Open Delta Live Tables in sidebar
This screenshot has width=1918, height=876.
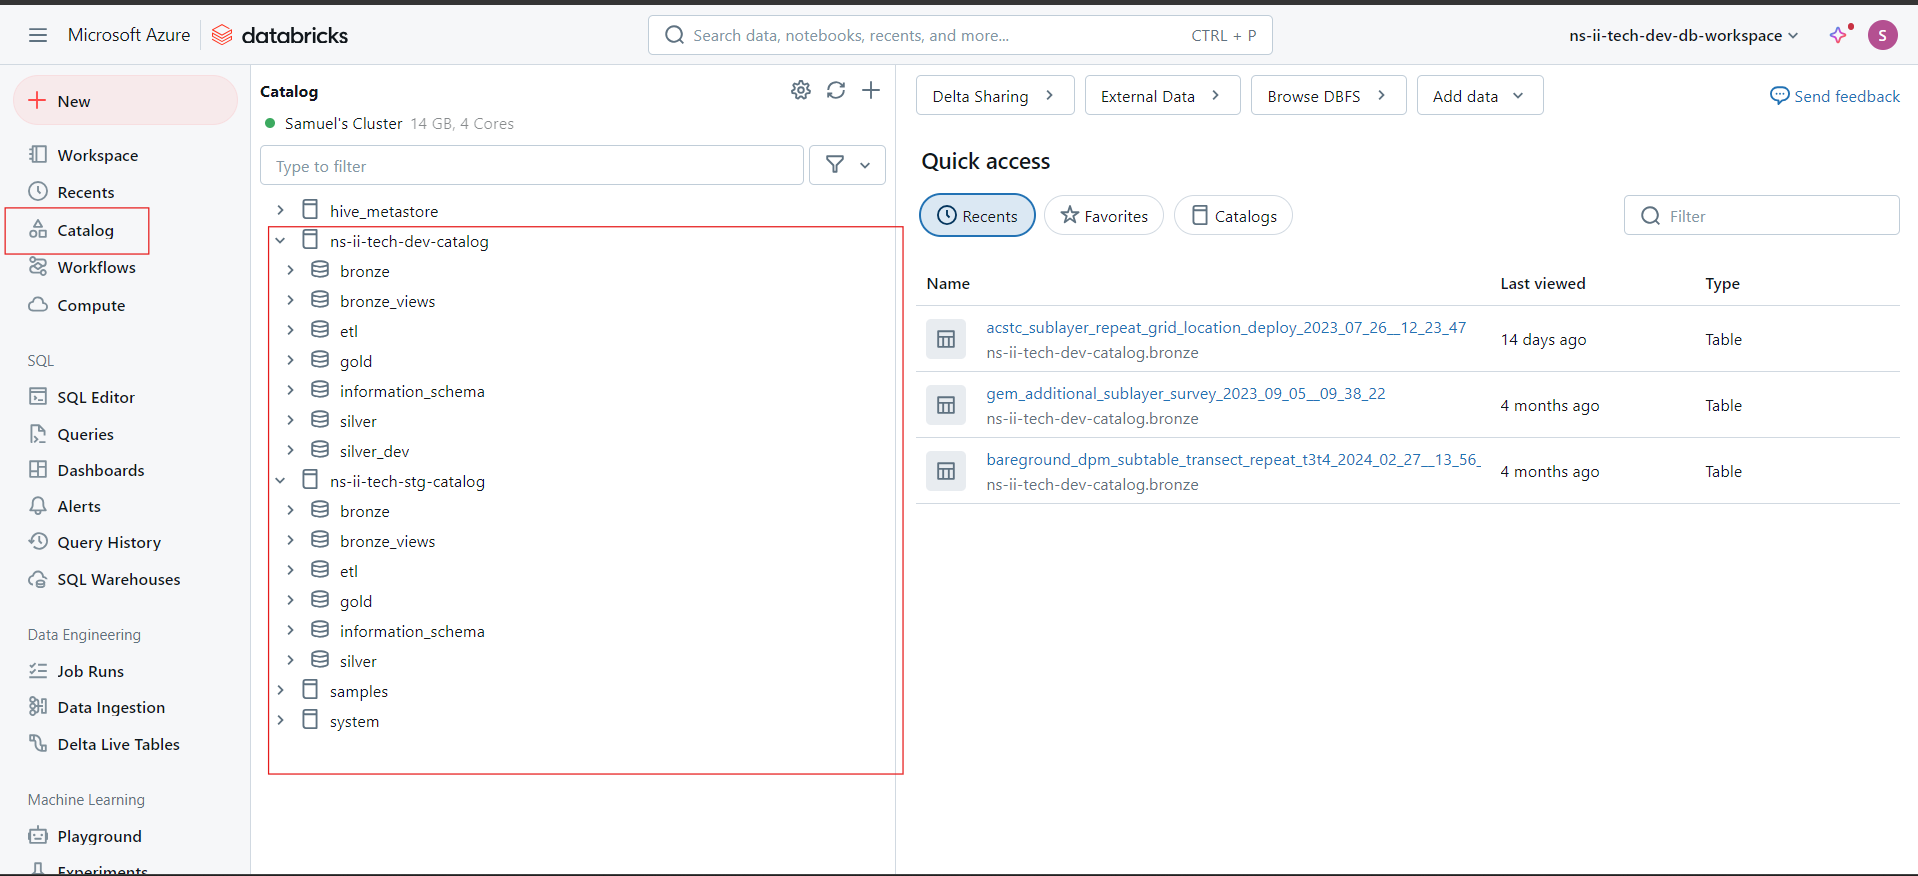click(x=118, y=744)
